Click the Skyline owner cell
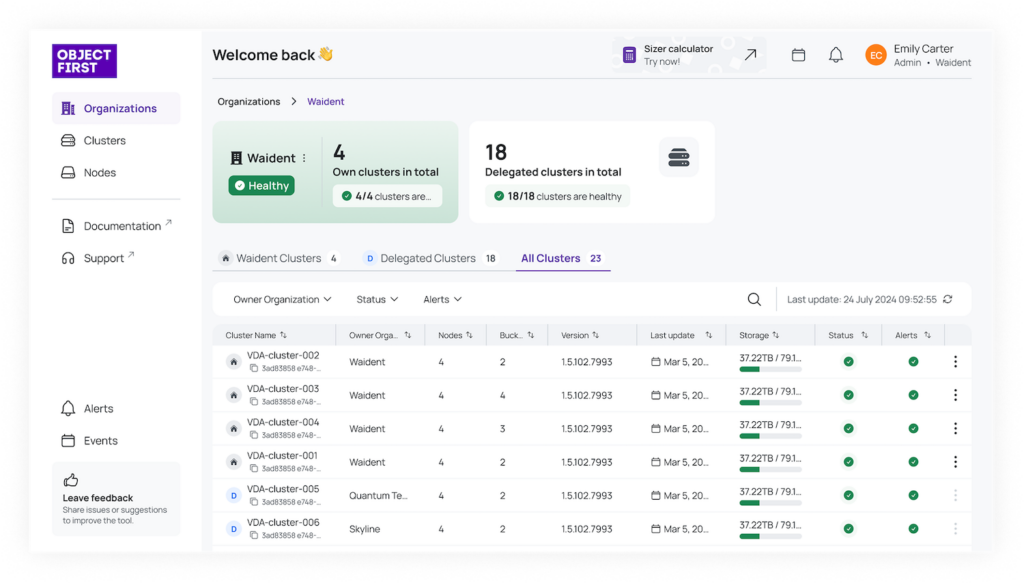1024x583 pixels. (x=364, y=529)
